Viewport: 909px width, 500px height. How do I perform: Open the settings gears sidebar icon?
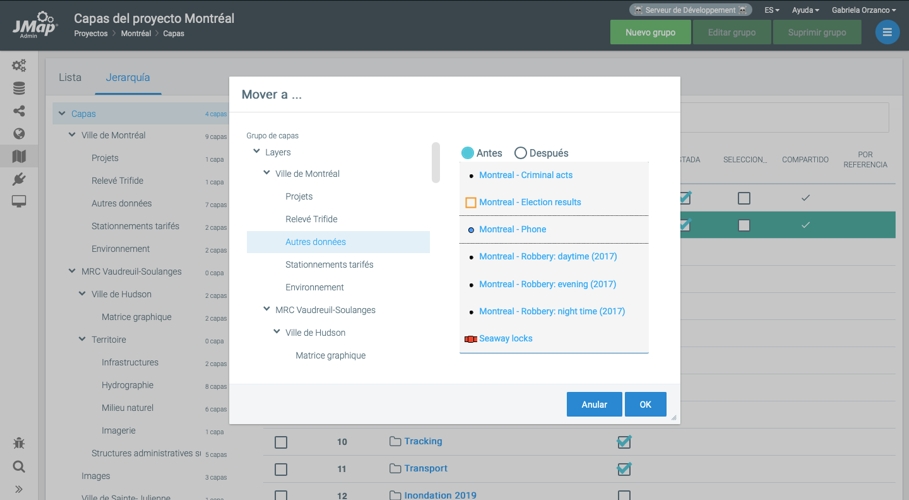pyautogui.click(x=19, y=66)
